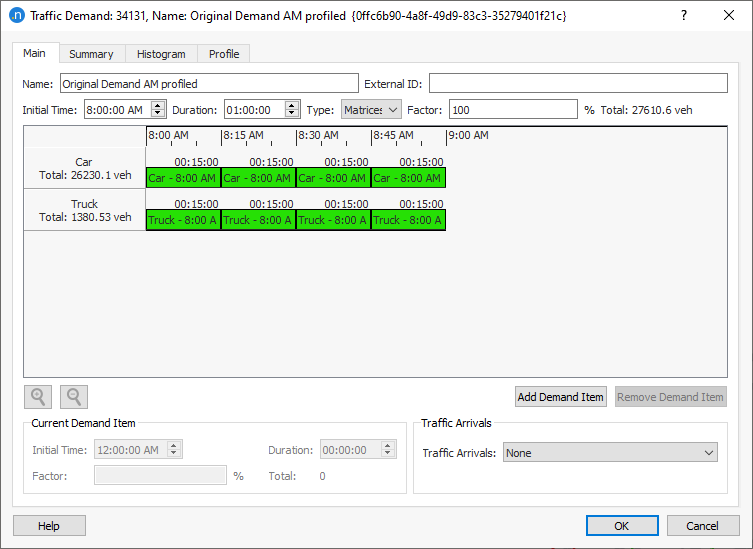Click the 8:30 AM timeline marker
The image size is (753, 549).
click(318, 135)
